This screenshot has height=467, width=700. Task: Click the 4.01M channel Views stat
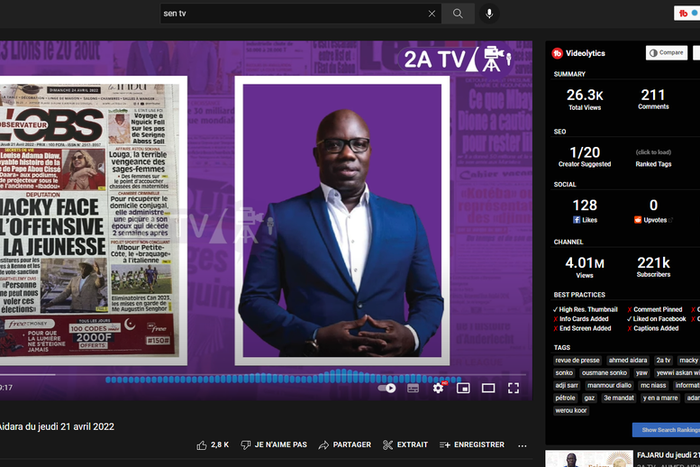point(584,267)
